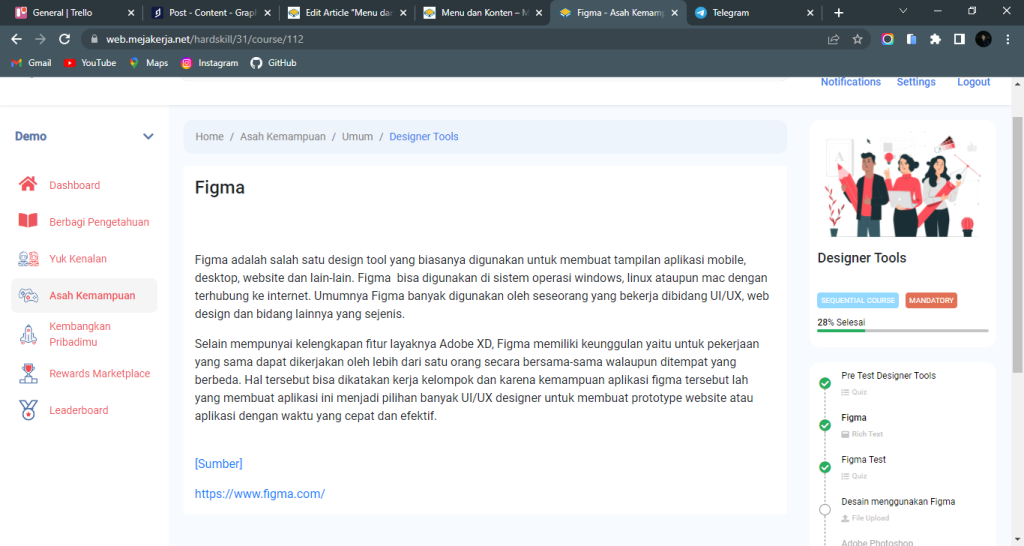The image size is (1024, 546).
Task: Close the General | Trello tab
Action: [x=131, y=12]
